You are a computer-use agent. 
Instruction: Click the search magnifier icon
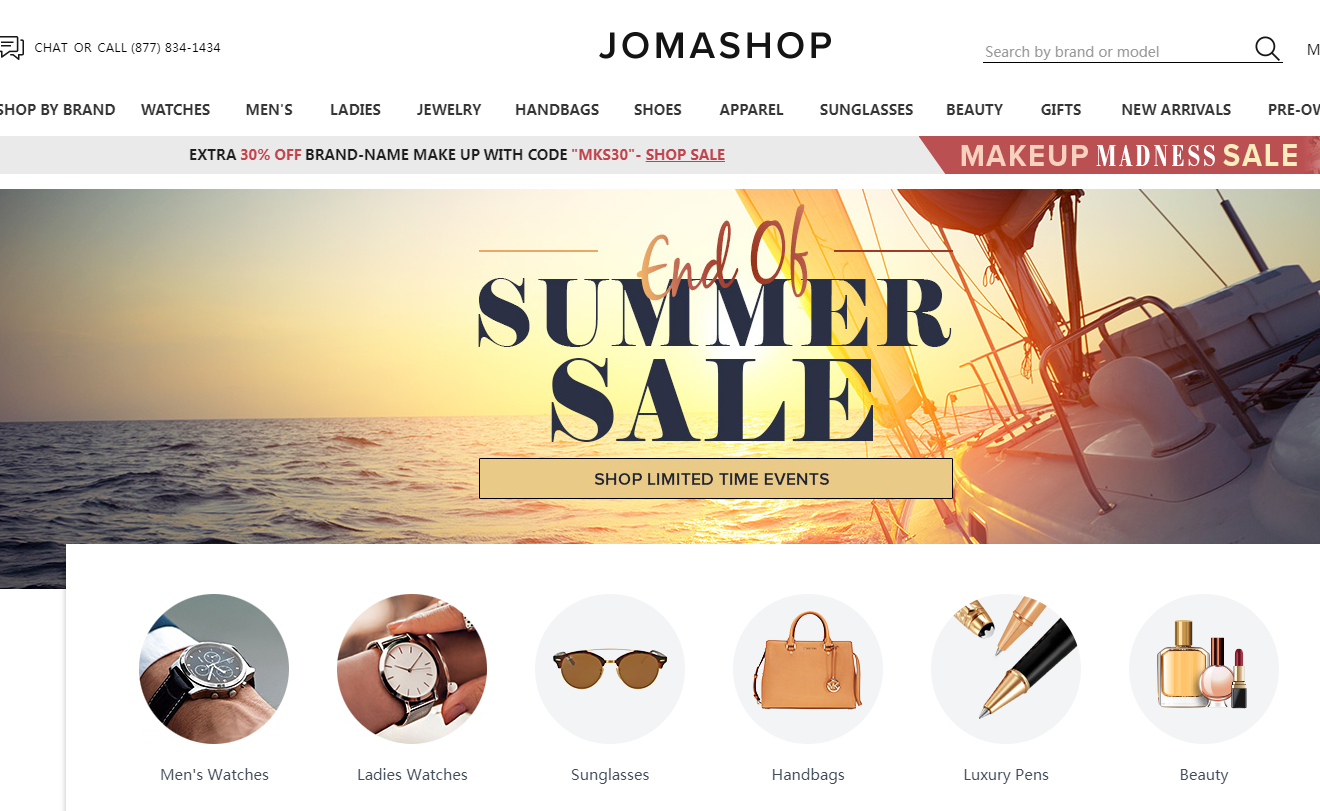click(x=1267, y=49)
